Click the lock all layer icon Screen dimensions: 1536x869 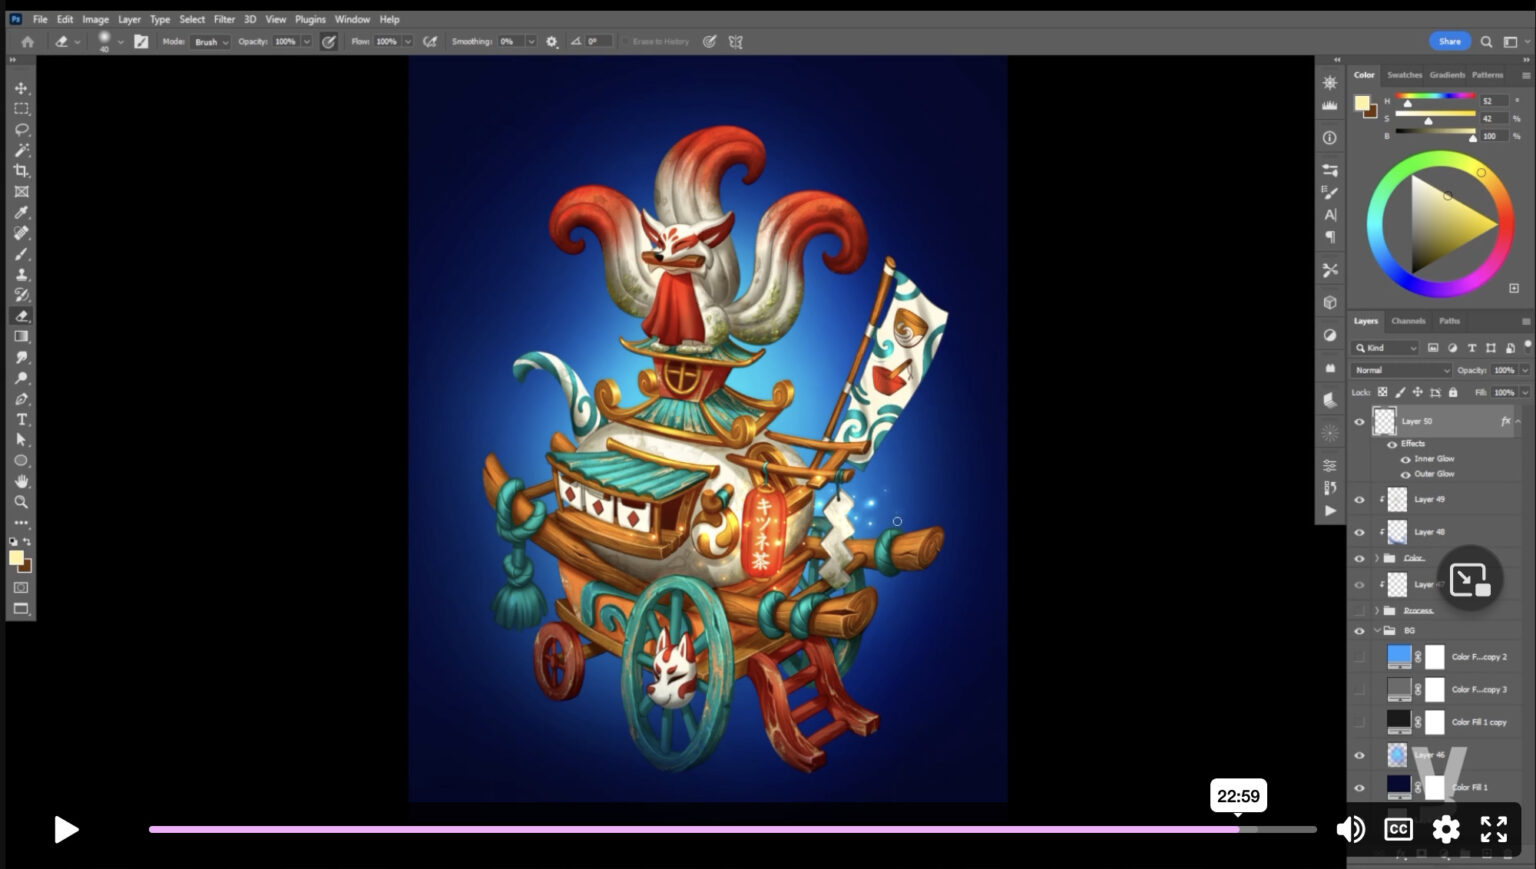pos(1453,393)
